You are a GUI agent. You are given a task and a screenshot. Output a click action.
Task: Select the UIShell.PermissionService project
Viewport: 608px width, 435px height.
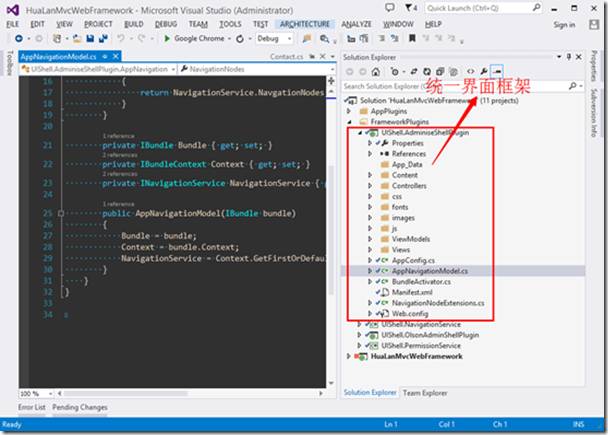(421, 345)
